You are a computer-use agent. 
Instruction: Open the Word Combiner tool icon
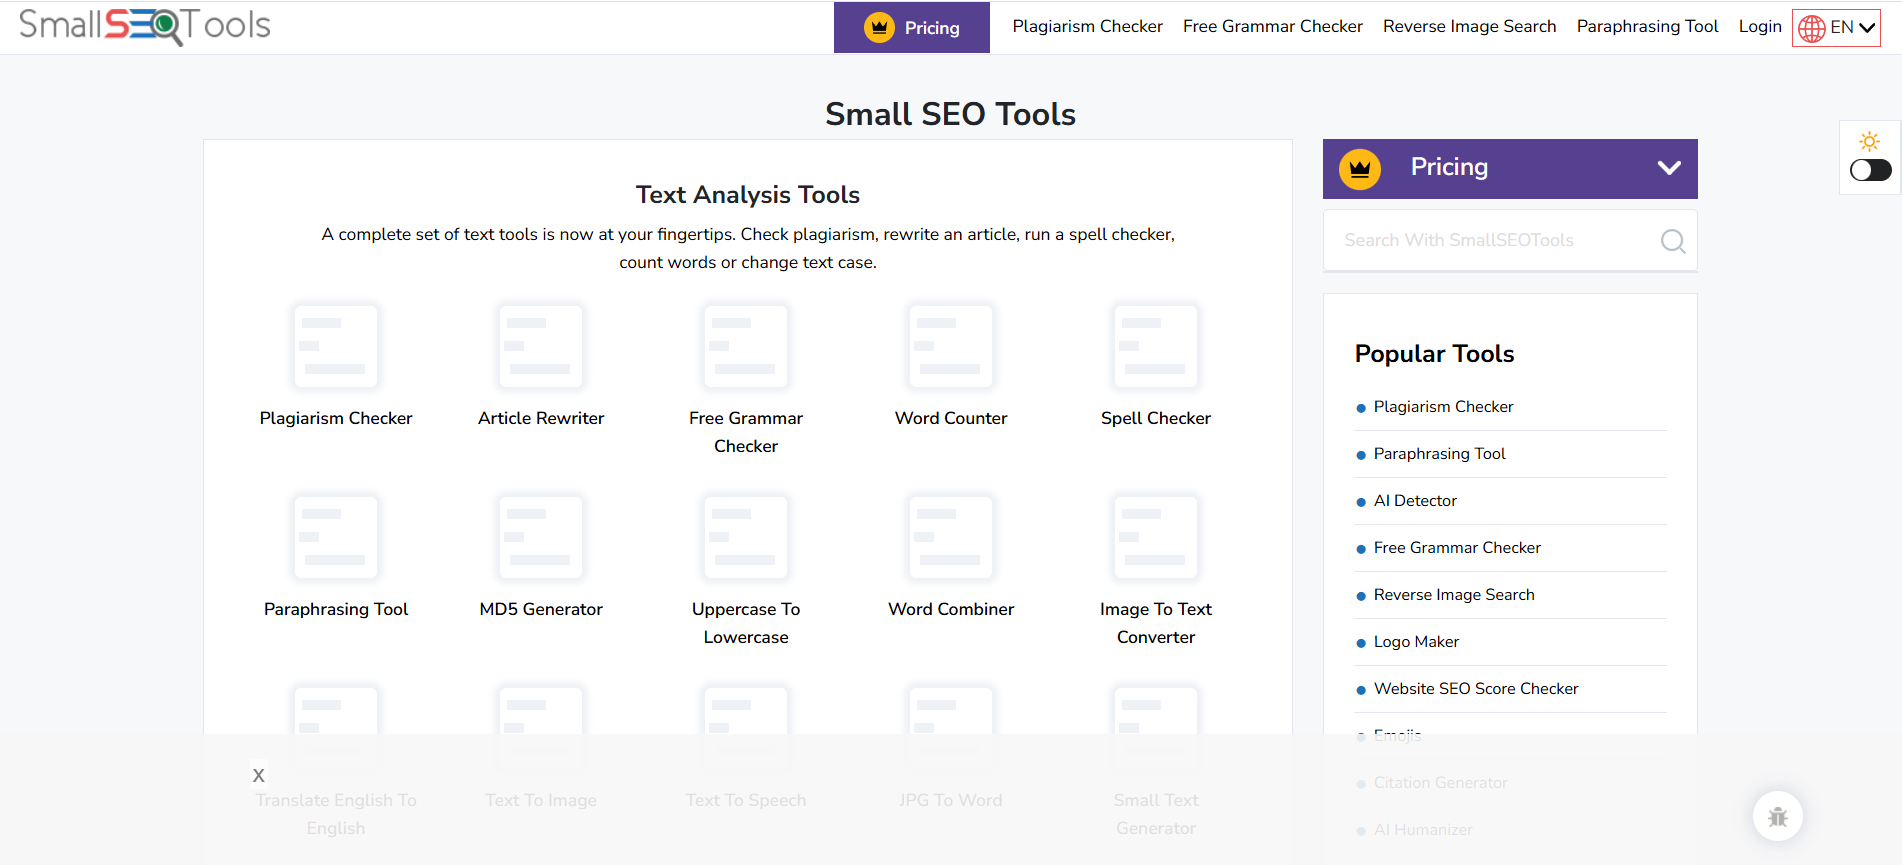[951, 537]
